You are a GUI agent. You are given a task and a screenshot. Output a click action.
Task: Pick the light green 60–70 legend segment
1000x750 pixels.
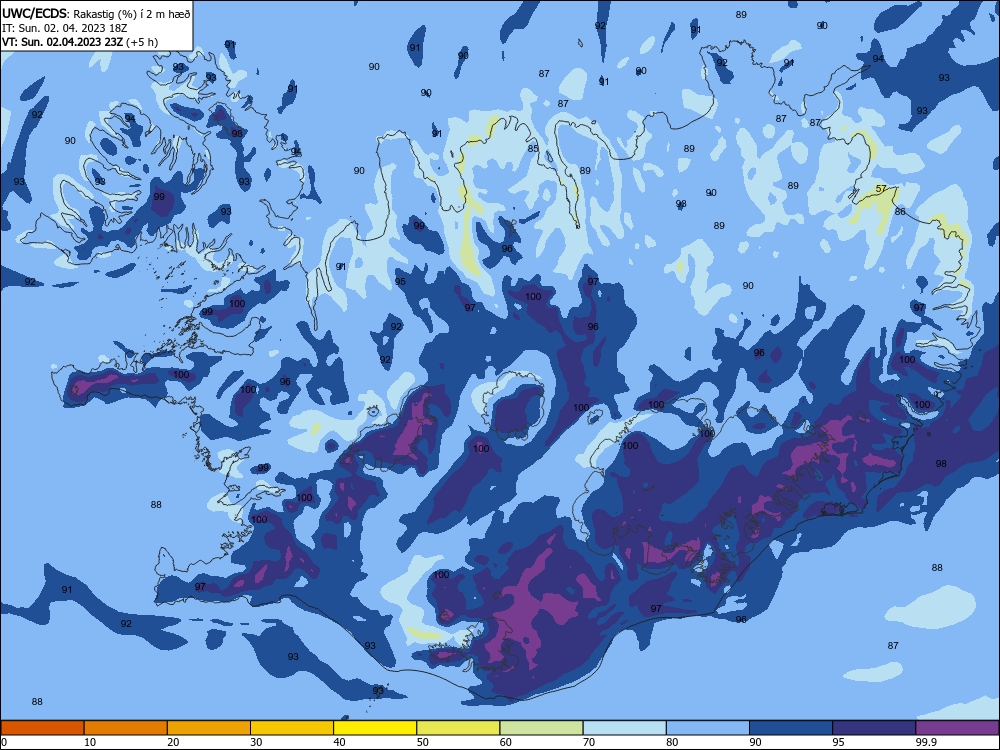click(x=541, y=728)
